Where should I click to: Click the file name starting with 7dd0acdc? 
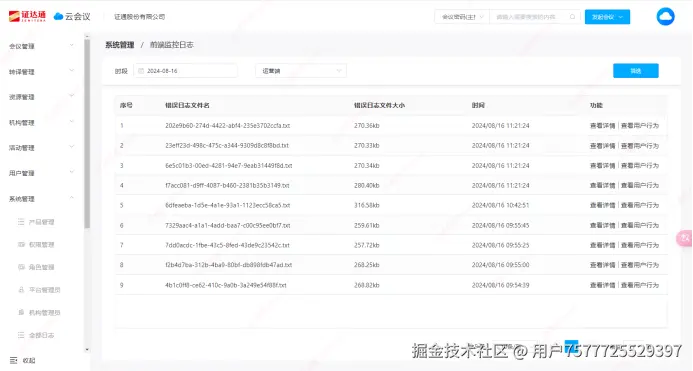[x=227, y=245]
